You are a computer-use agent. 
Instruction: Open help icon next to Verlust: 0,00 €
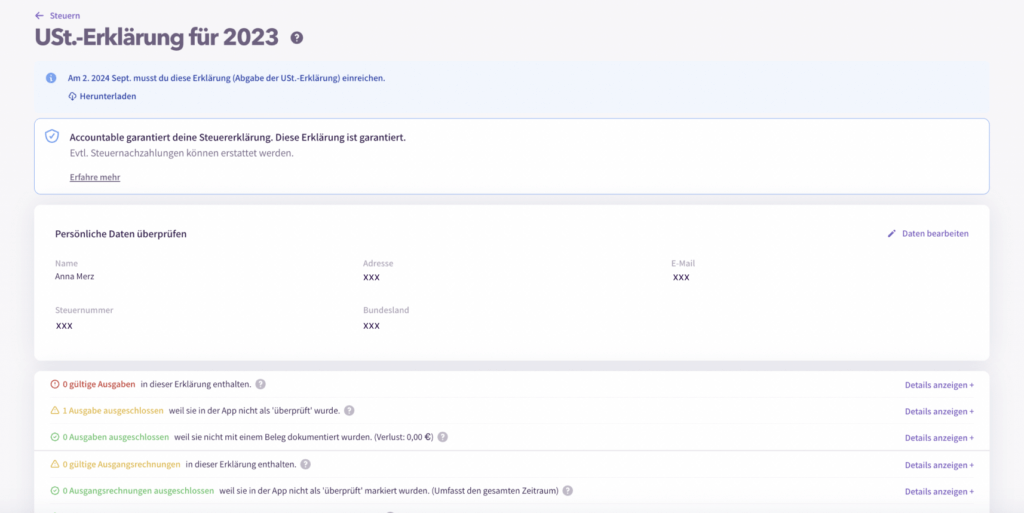442,437
